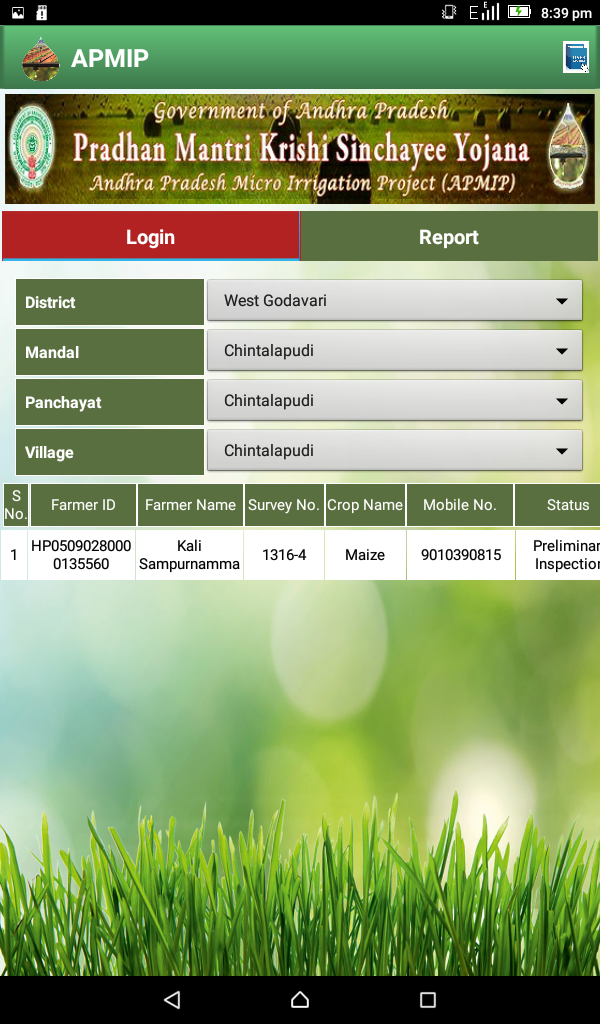Click the S No. column header
This screenshot has width=600, height=1024.
(x=16, y=505)
